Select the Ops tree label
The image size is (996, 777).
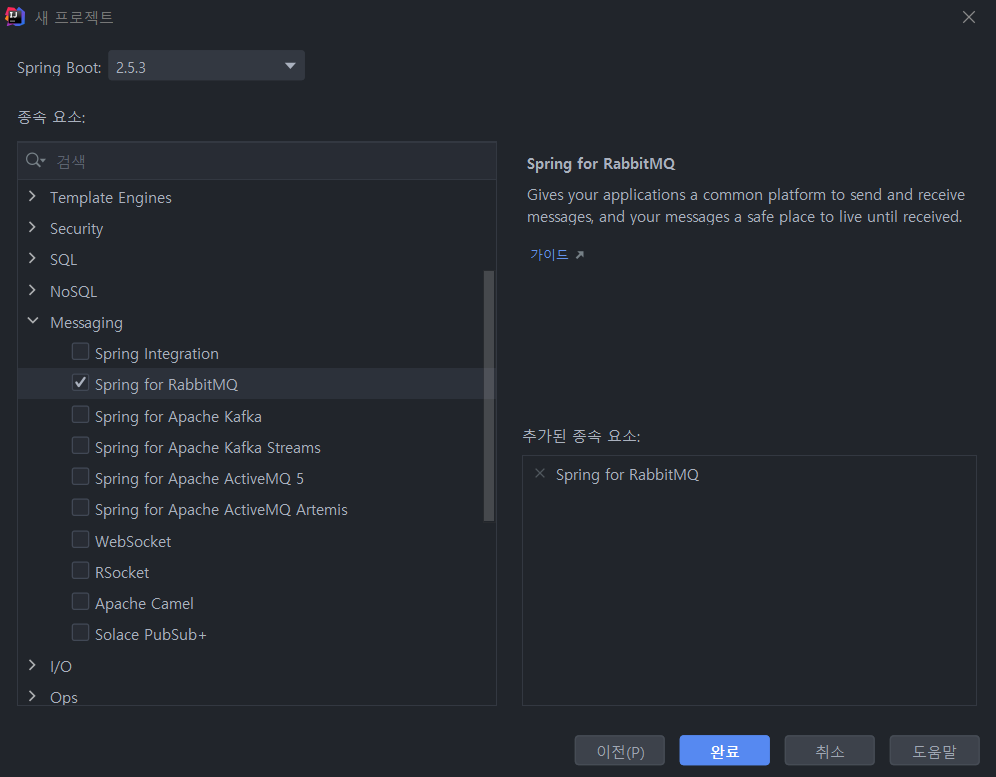tap(64, 698)
